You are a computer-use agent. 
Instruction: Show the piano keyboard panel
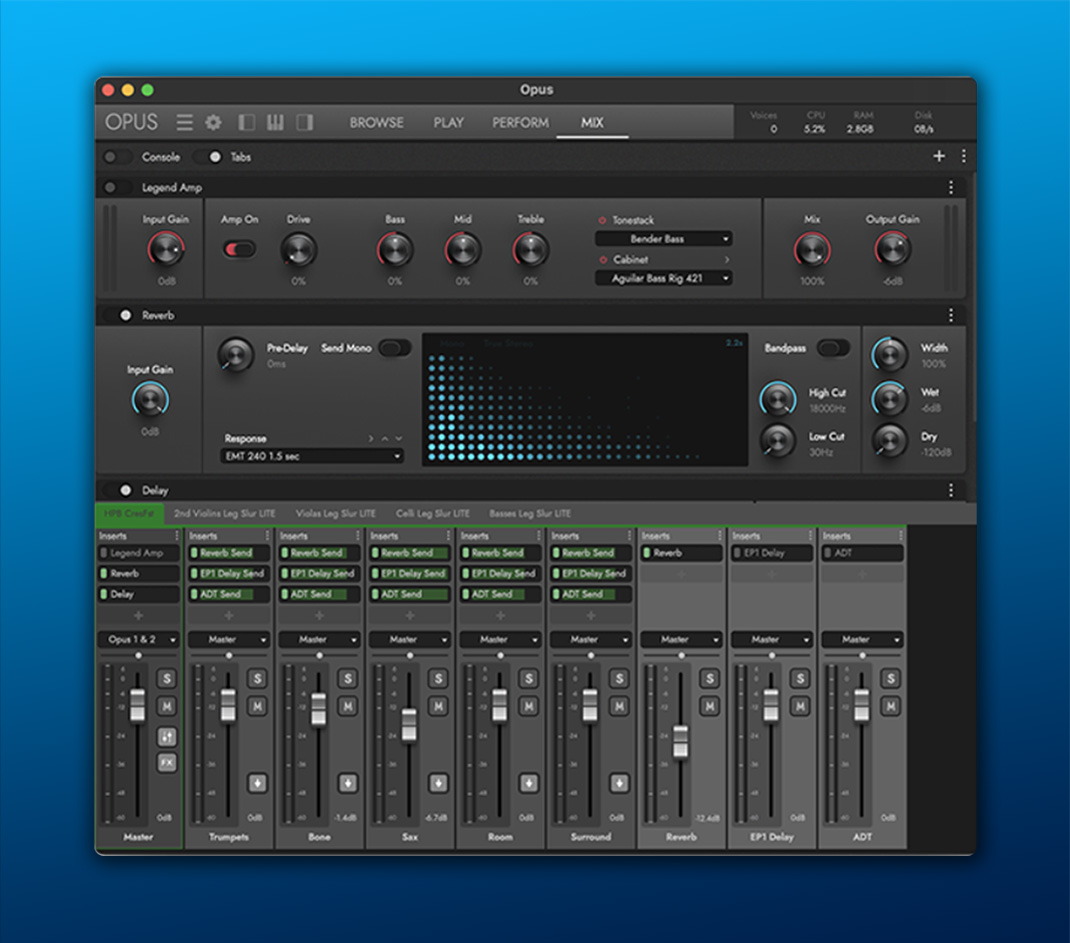[x=275, y=122]
